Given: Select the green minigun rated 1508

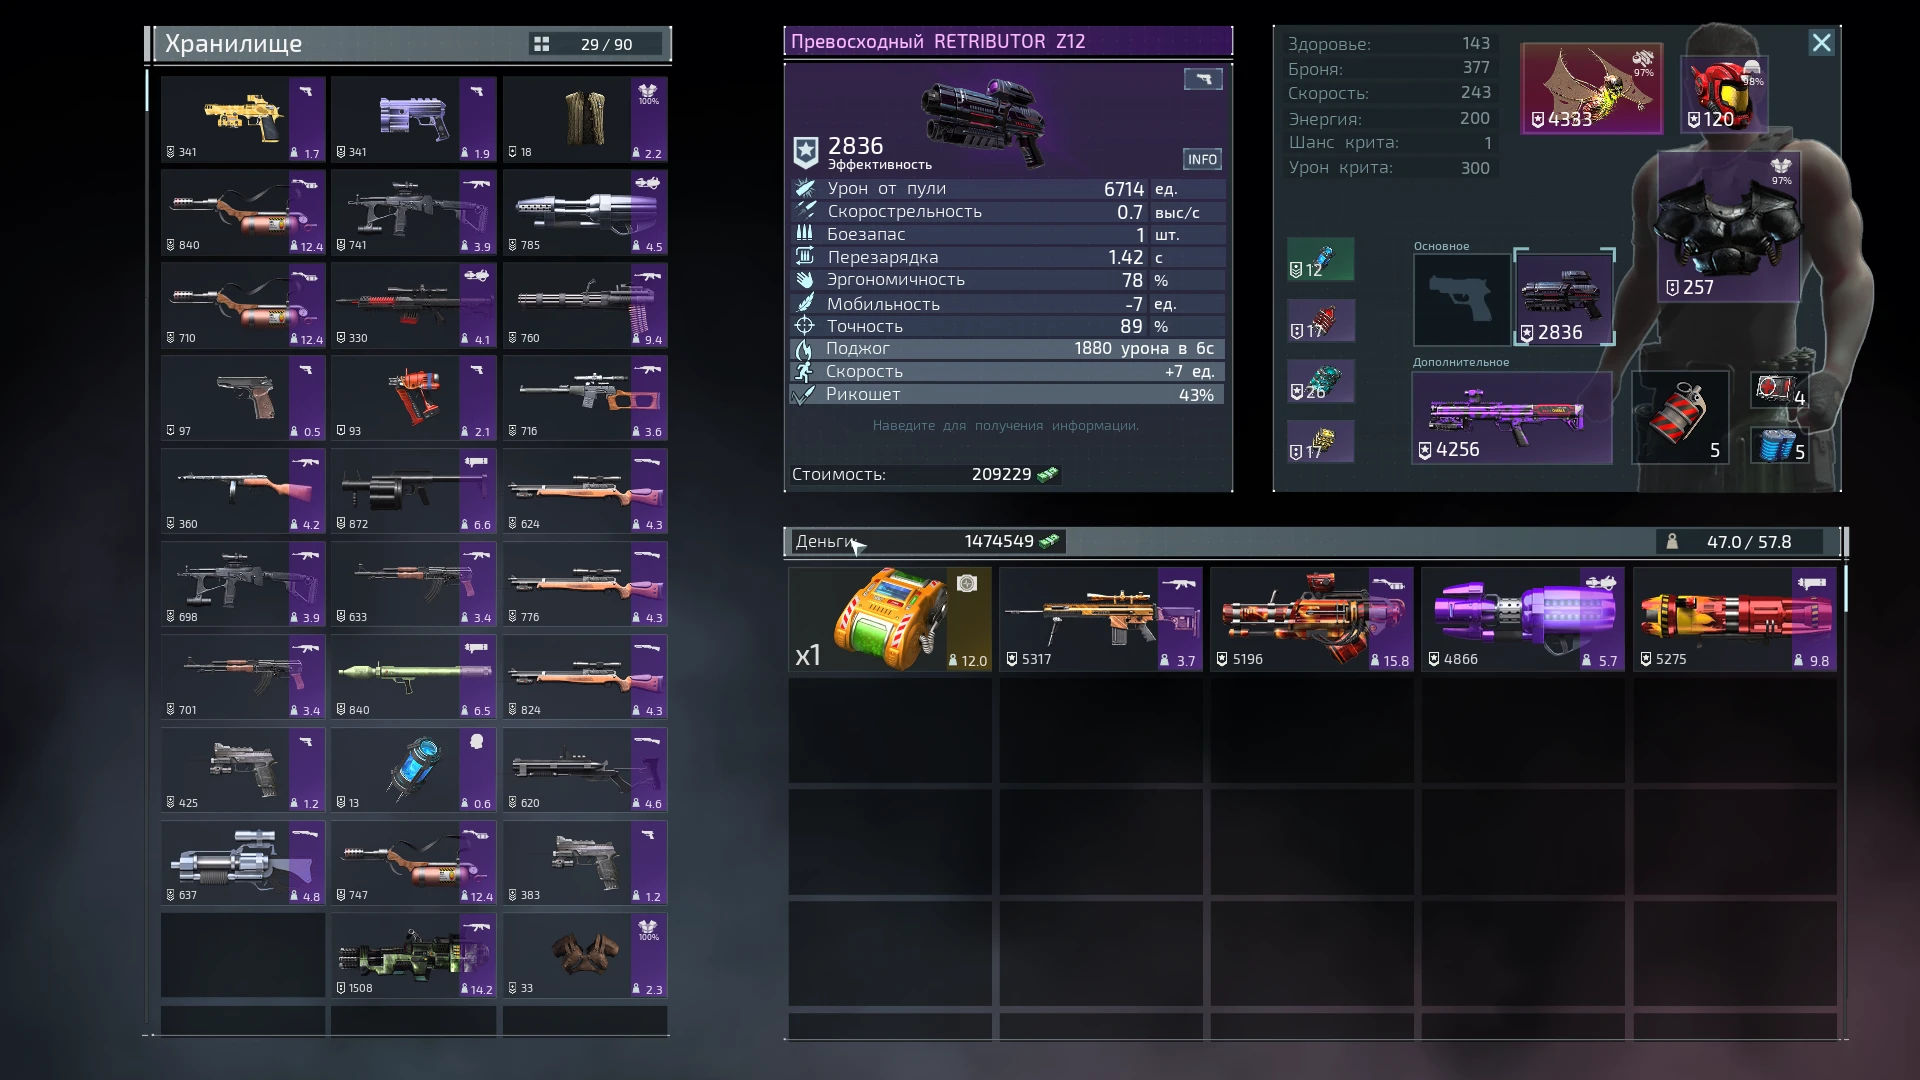Looking at the screenshot, I should (x=413, y=956).
